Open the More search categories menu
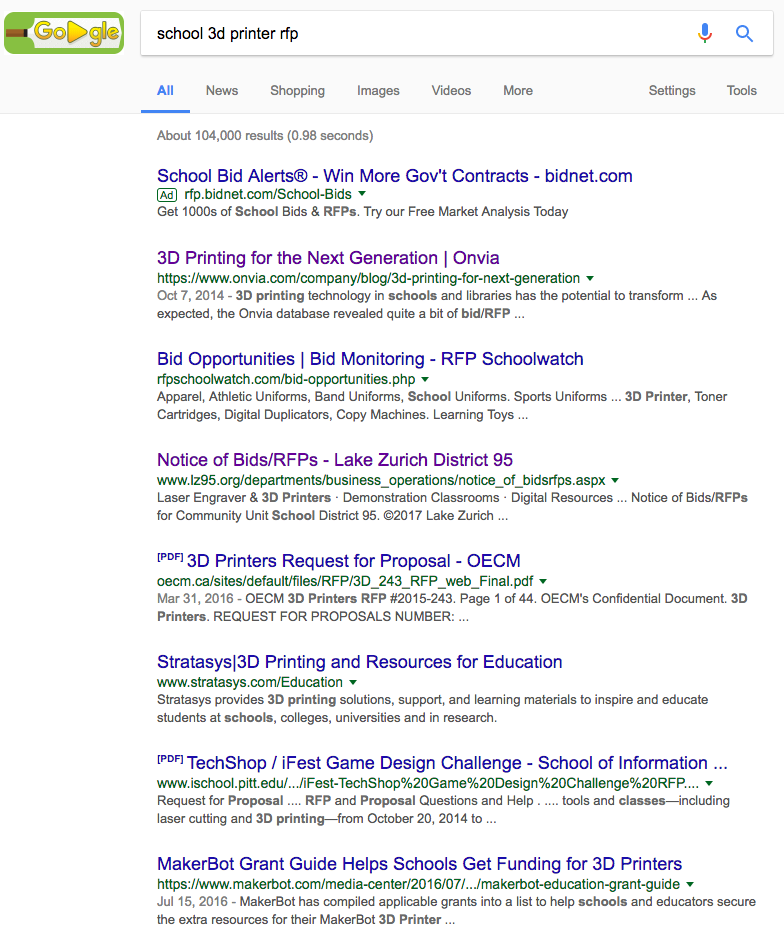This screenshot has height=940, width=784. coord(518,91)
